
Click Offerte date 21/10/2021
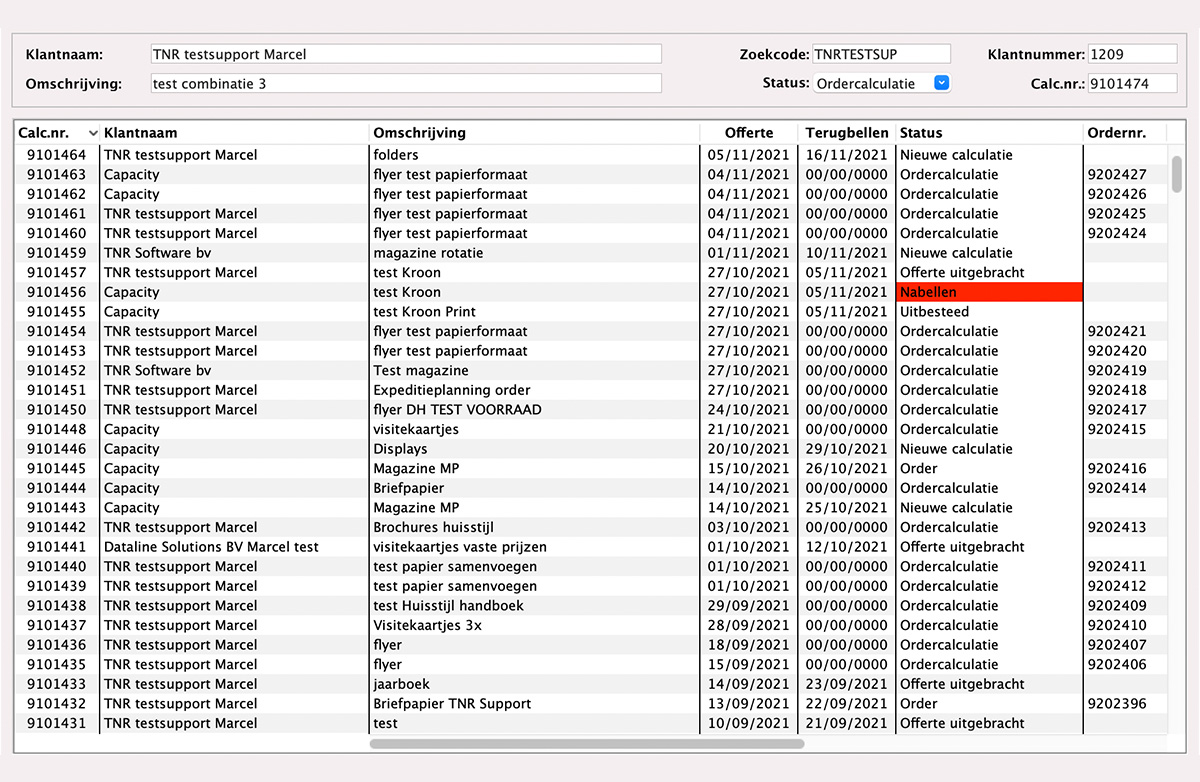pos(748,429)
